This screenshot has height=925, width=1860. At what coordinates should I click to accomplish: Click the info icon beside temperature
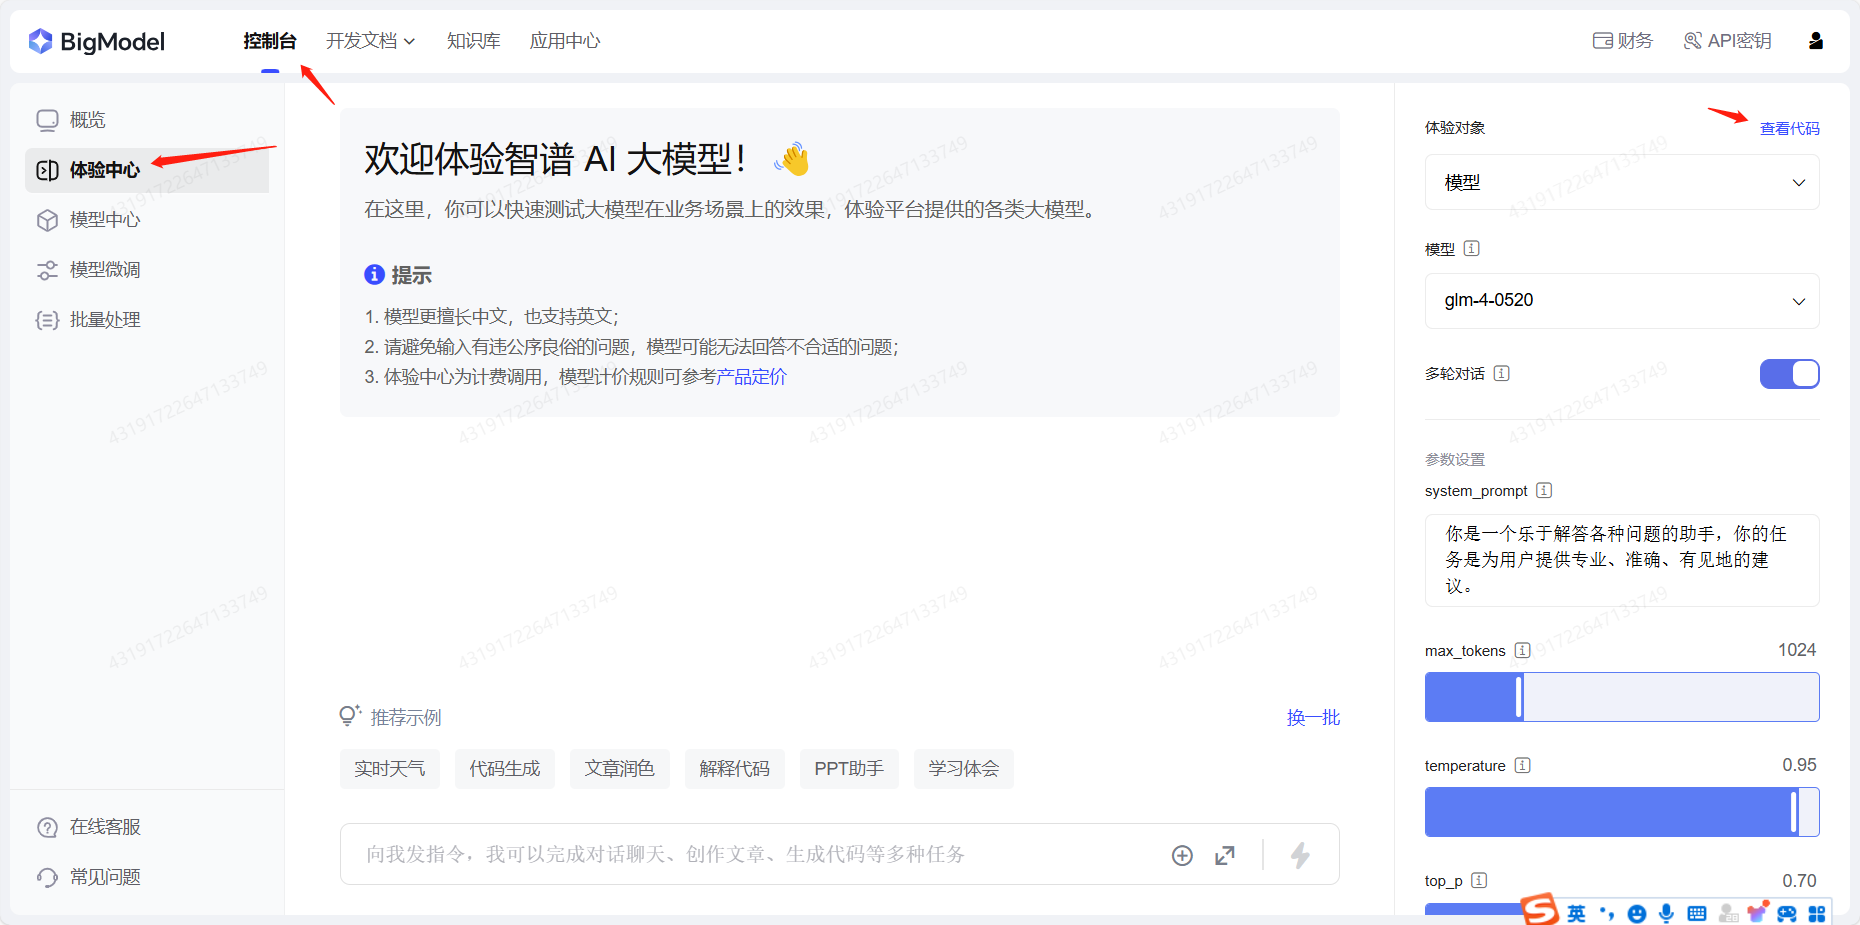[x=1522, y=765]
